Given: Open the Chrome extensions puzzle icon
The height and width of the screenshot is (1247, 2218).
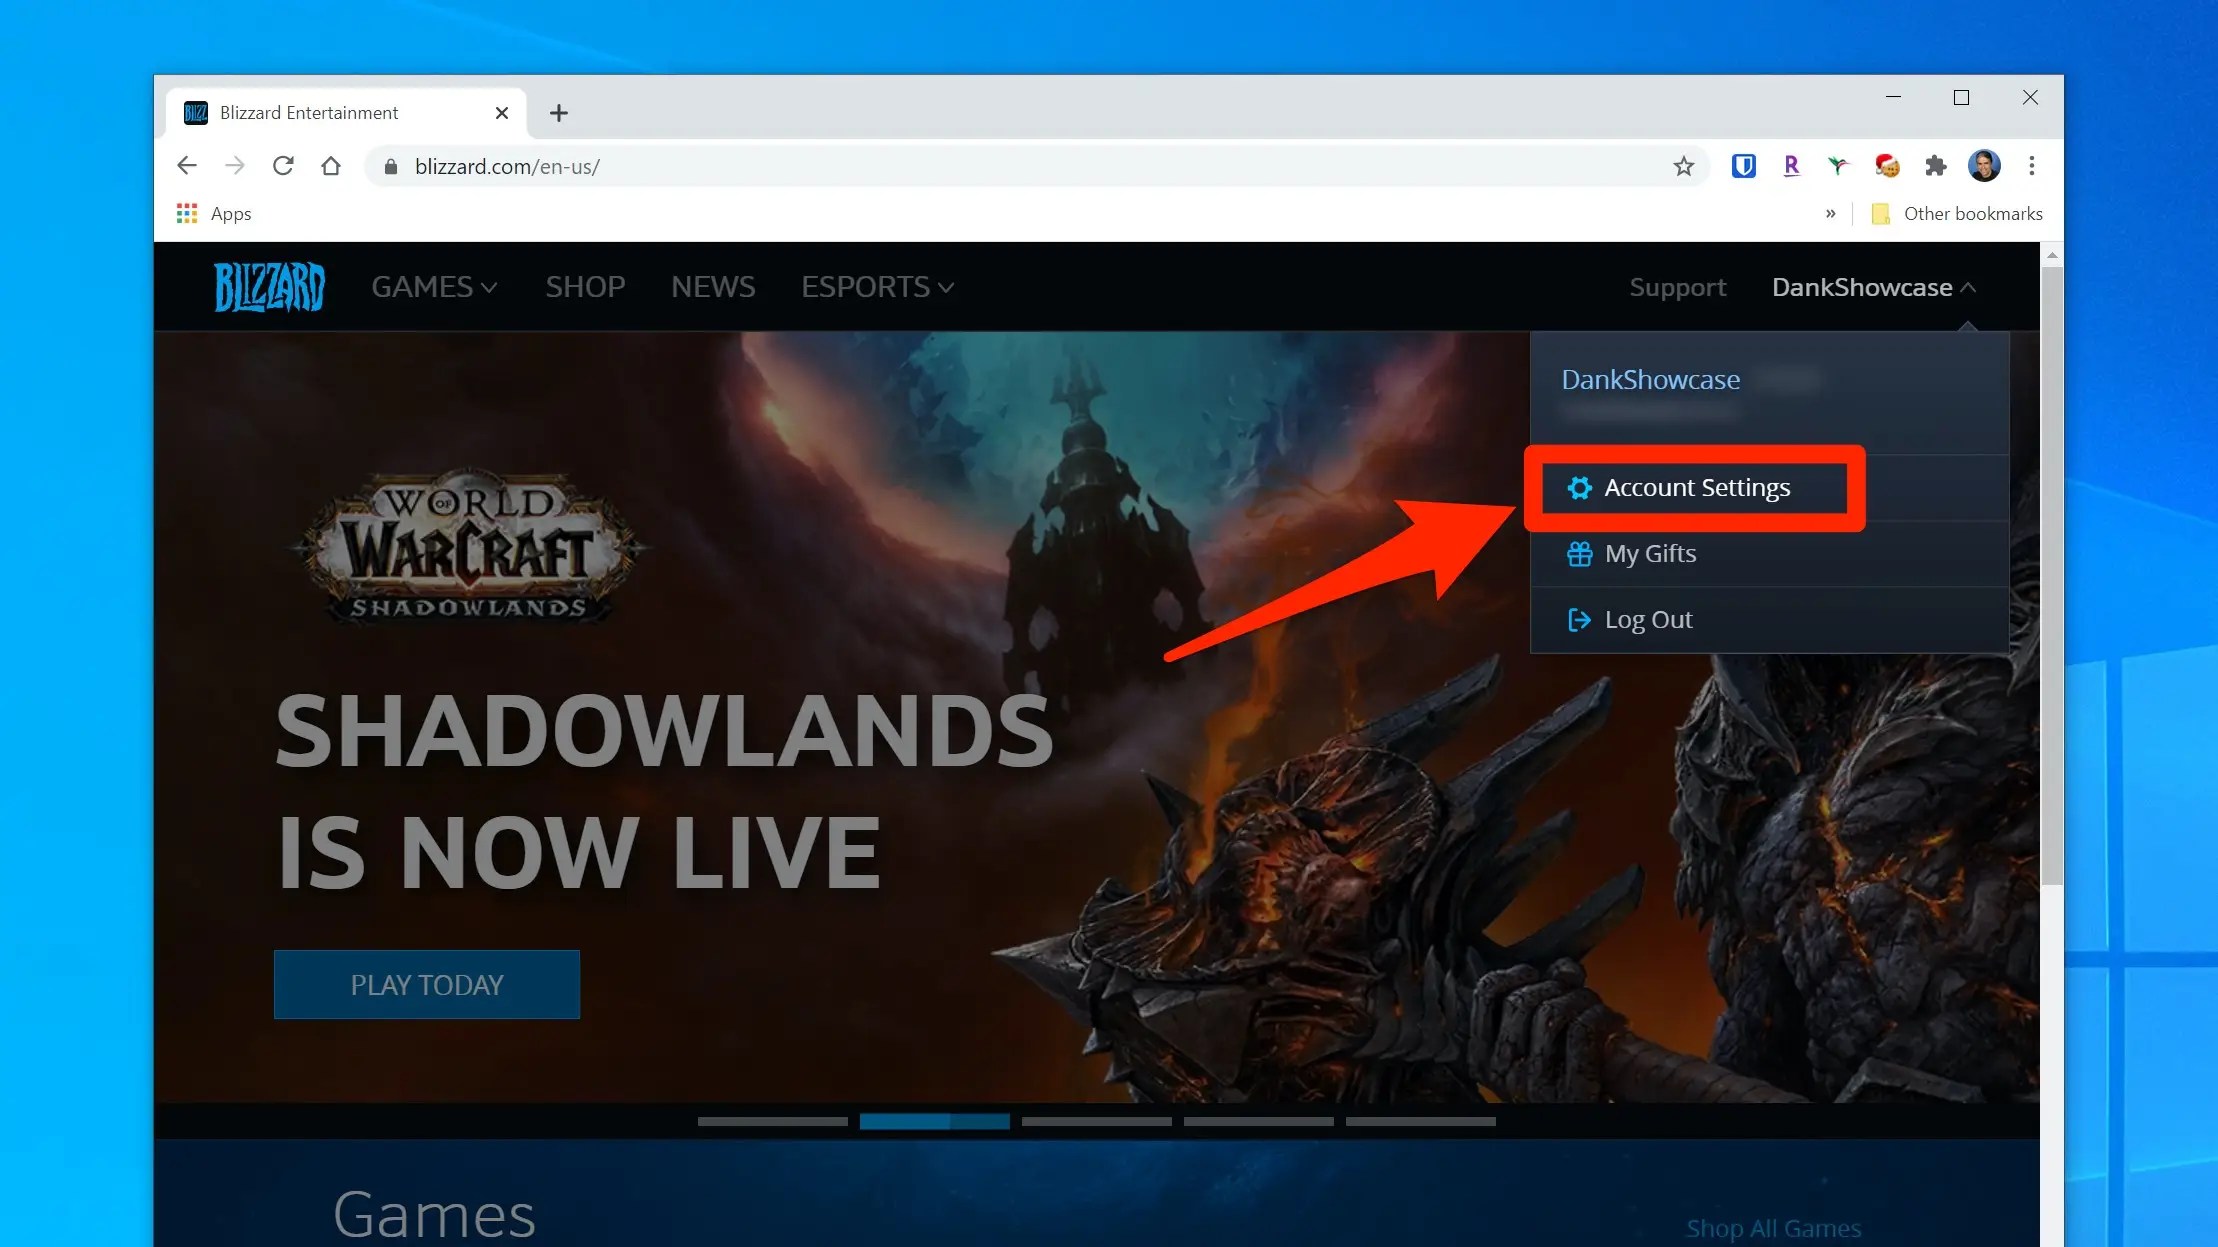Looking at the screenshot, I should point(1935,166).
